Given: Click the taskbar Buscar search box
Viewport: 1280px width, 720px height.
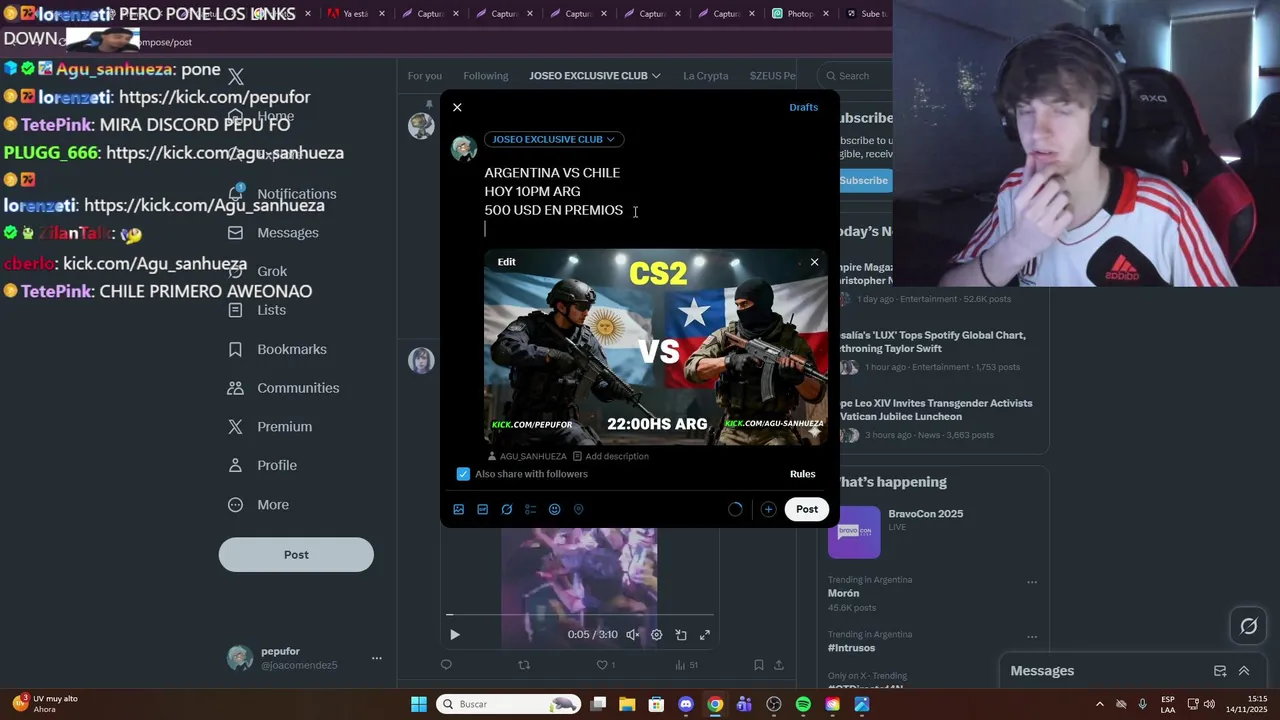Looking at the screenshot, I should 509,704.
